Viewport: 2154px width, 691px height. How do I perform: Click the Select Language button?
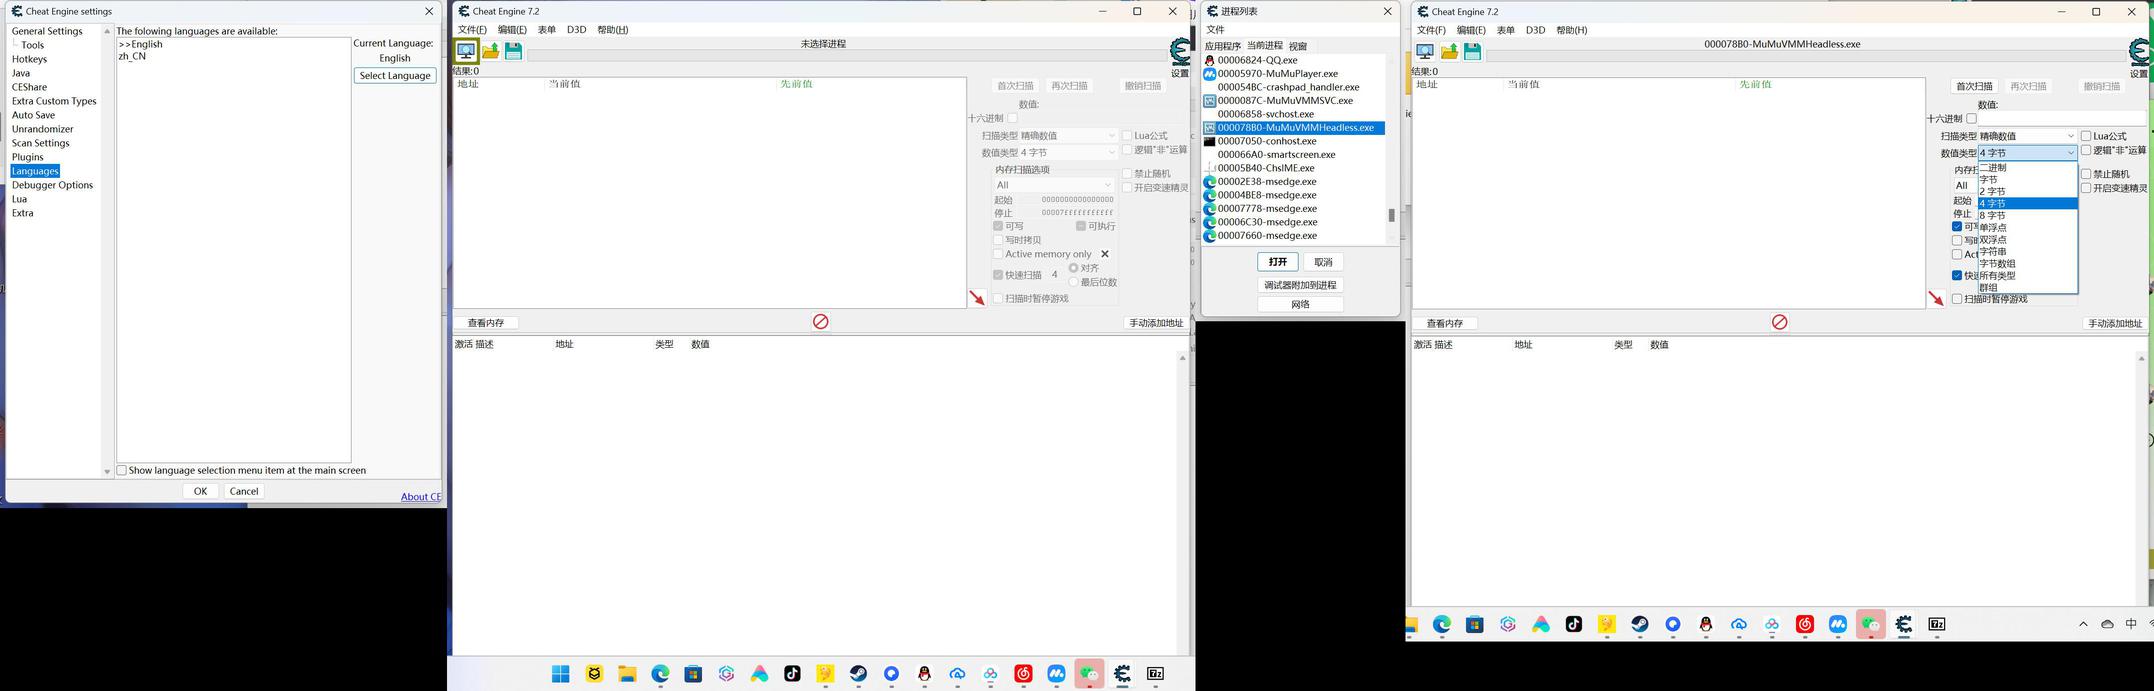[395, 76]
